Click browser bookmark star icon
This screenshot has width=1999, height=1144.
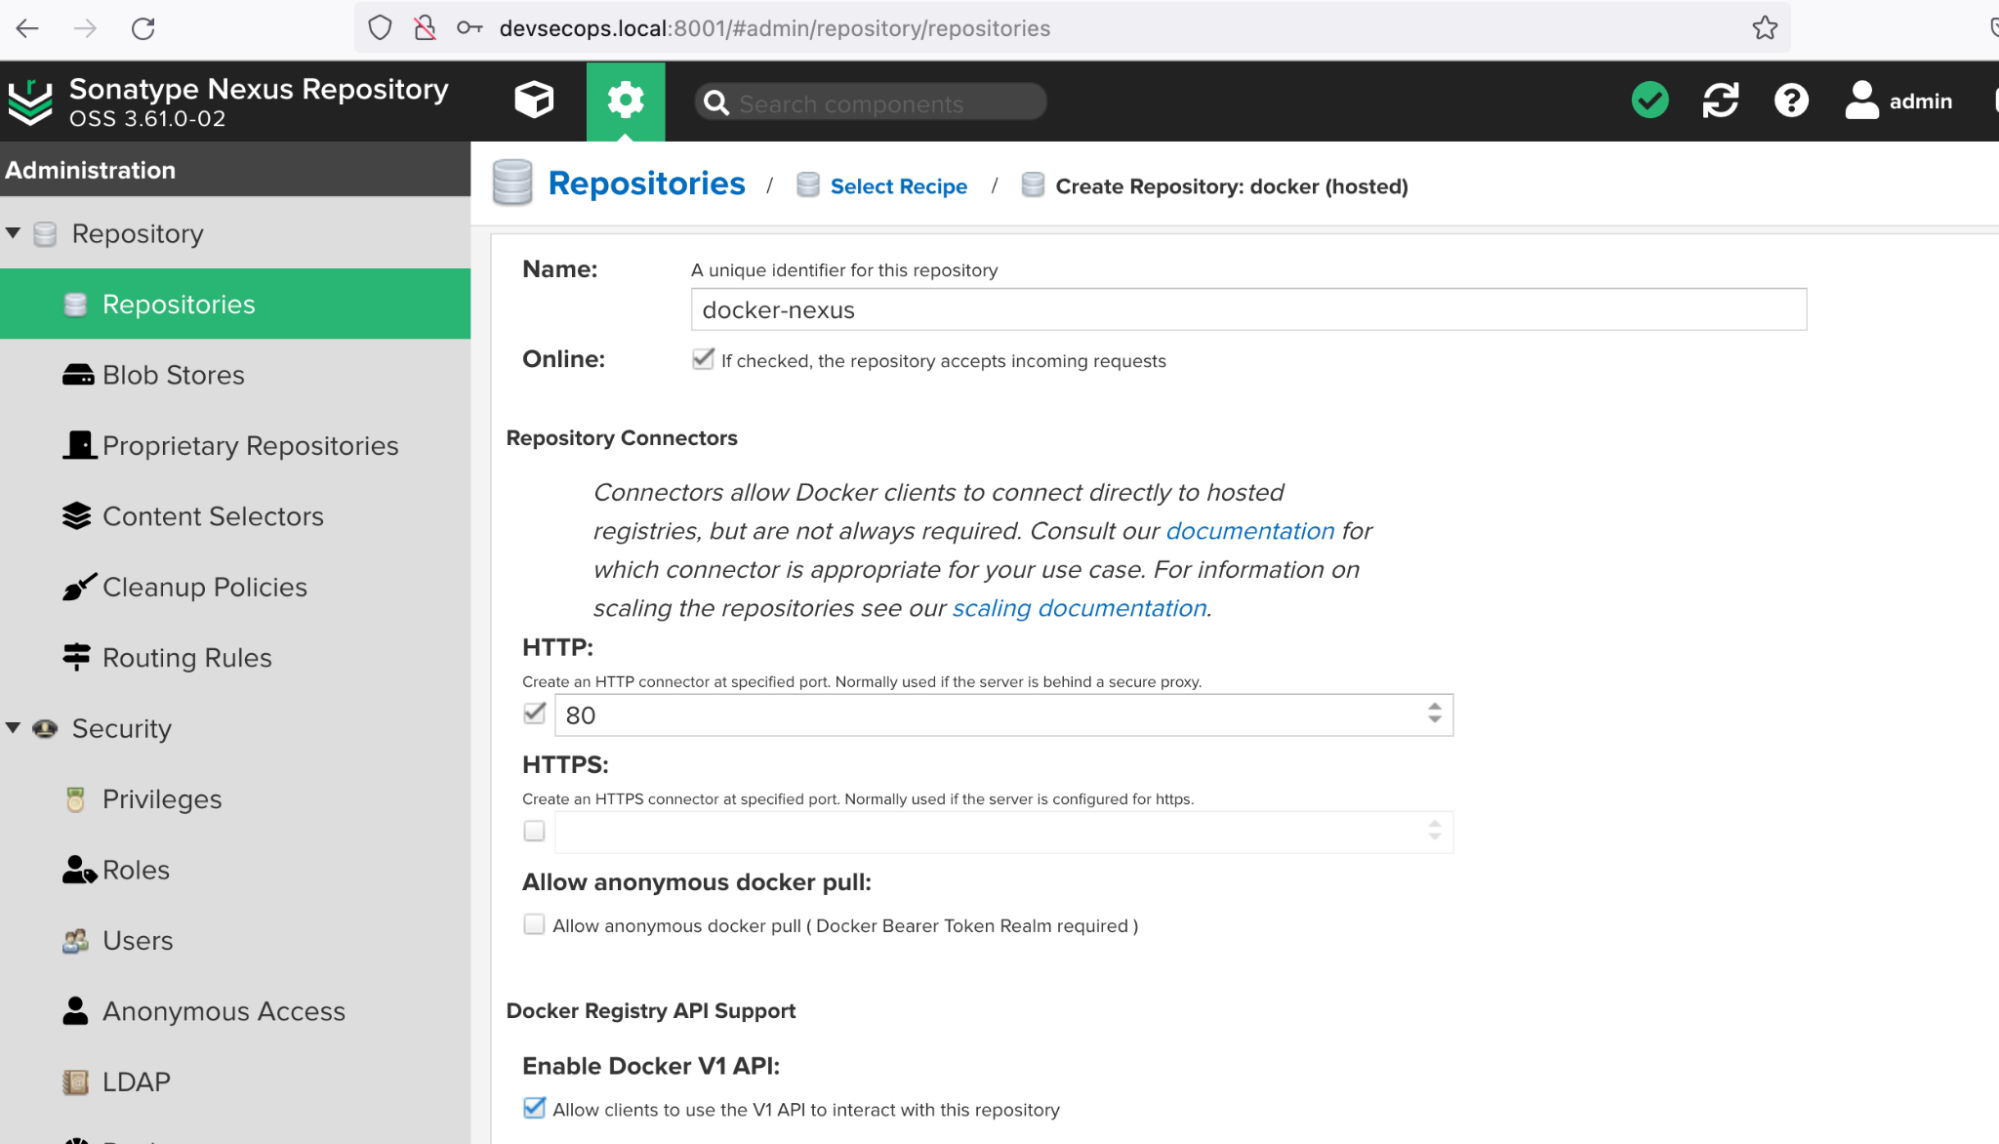click(x=1764, y=28)
